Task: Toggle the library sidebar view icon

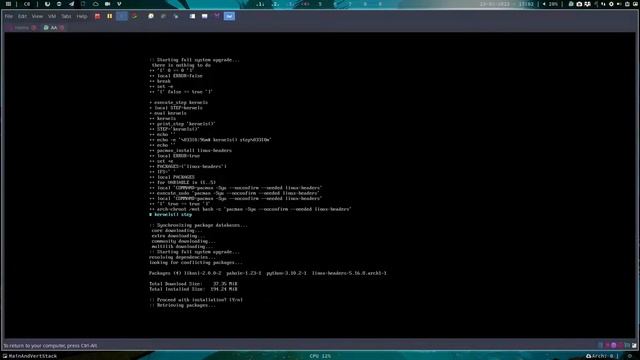Action: coord(192,16)
